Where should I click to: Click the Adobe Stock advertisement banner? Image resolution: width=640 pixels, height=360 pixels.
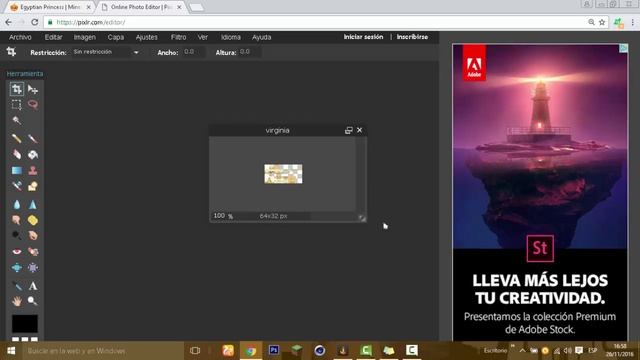pos(540,192)
